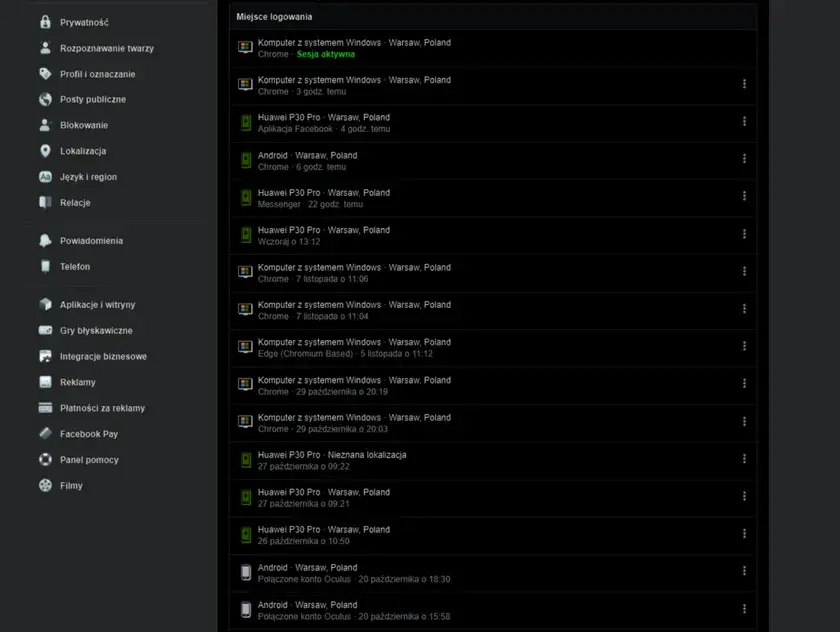The image size is (840, 632).
Task: Click the Filmy film reel icon
Action: click(45, 486)
